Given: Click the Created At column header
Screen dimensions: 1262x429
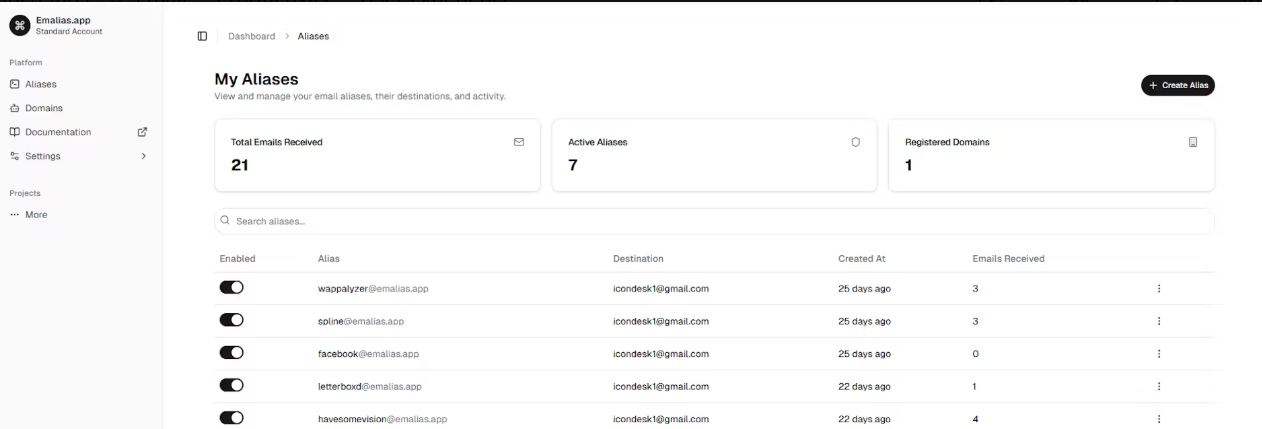Looking at the screenshot, I should [x=862, y=258].
